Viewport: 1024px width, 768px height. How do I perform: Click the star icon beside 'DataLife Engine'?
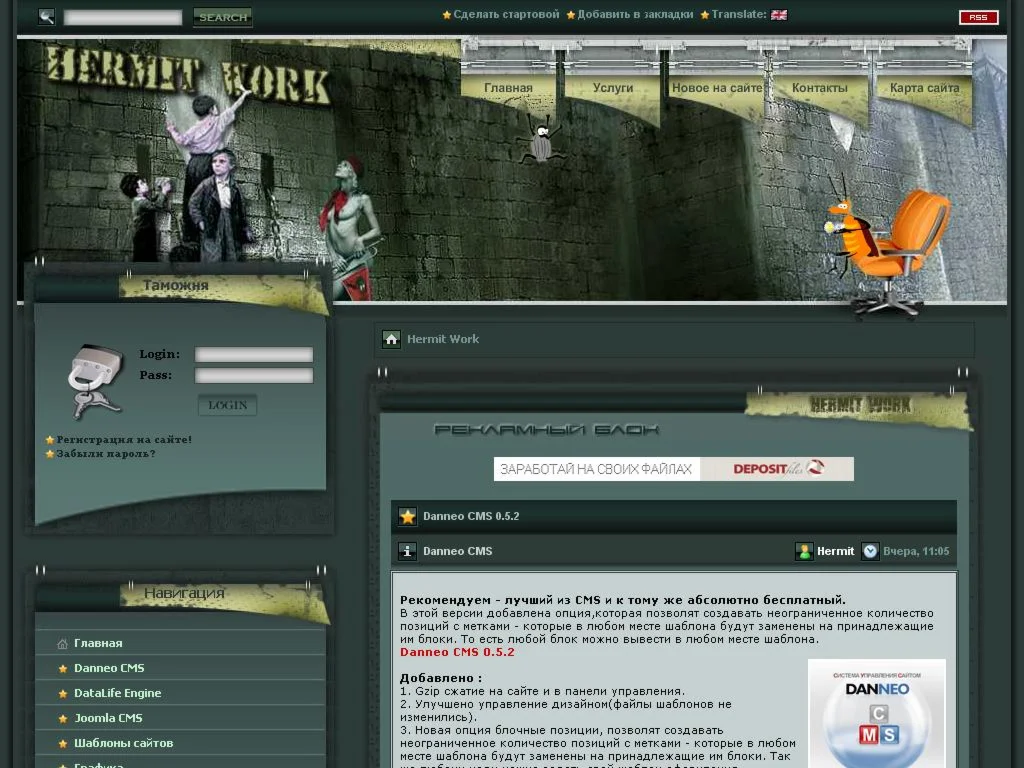coord(63,694)
